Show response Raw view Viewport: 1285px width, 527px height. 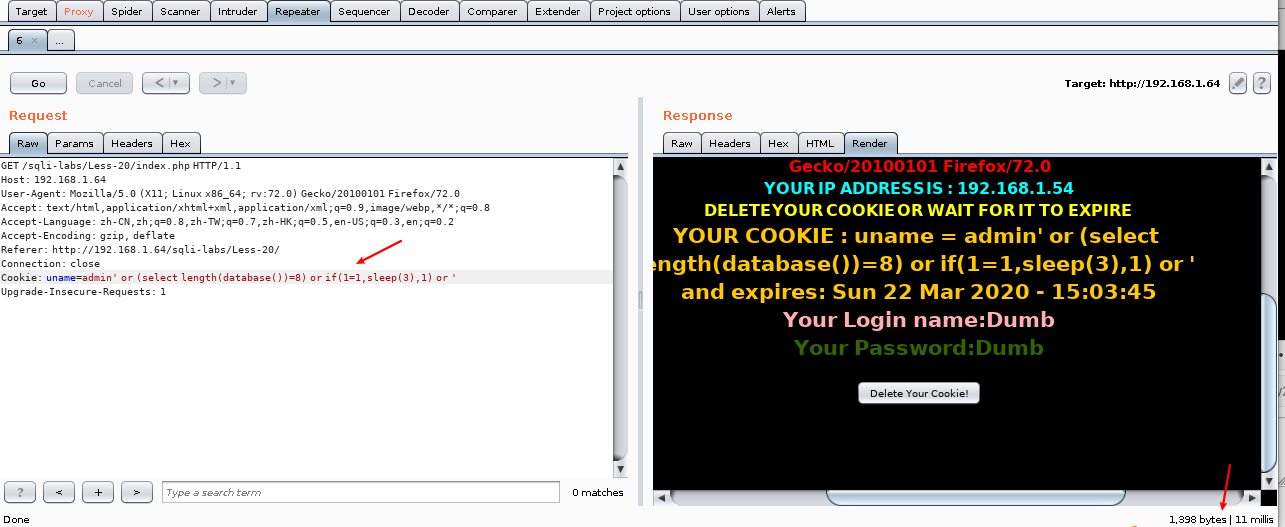tap(682, 143)
